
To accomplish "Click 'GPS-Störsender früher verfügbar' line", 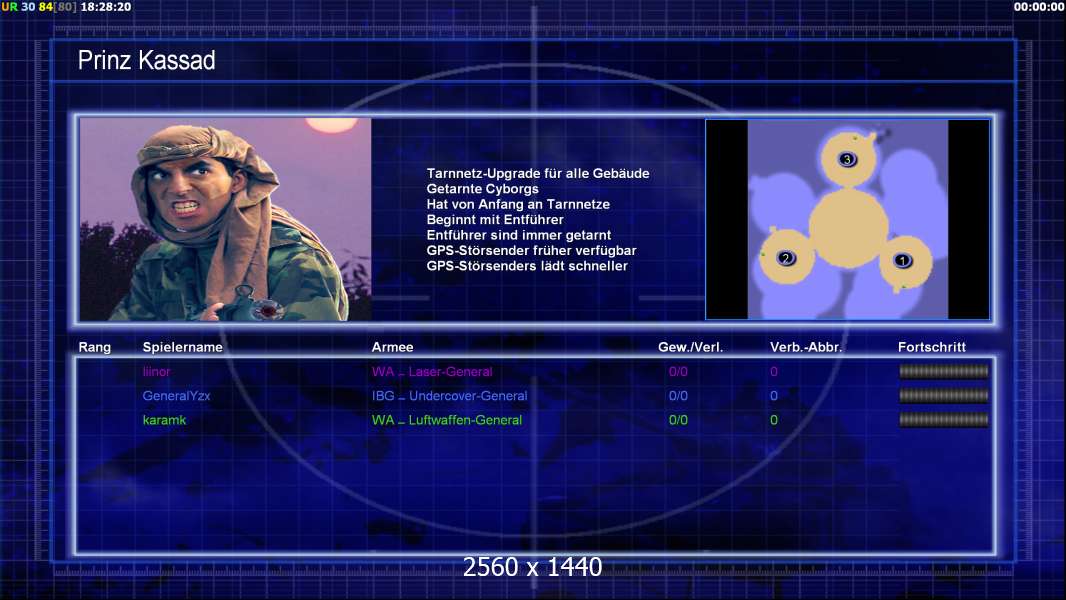I will (x=531, y=251).
